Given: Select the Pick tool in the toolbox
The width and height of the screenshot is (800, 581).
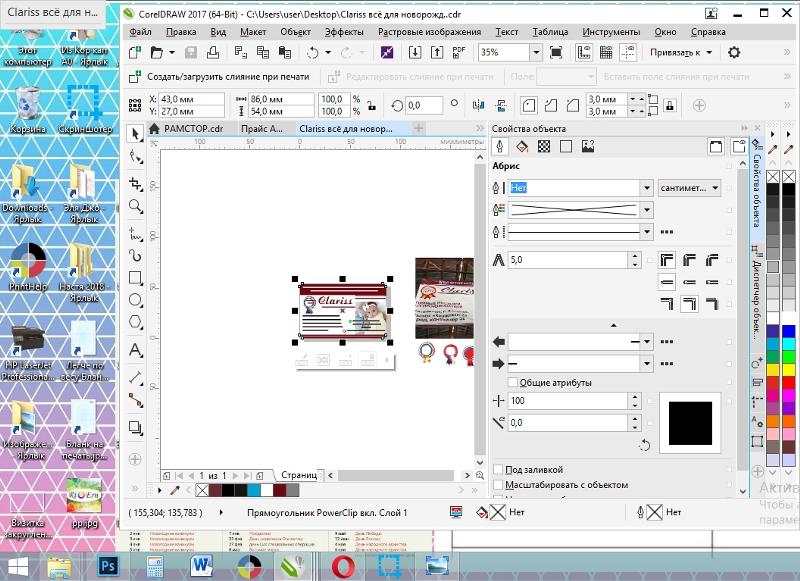Looking at the screenshot, I should click(137, 133).
